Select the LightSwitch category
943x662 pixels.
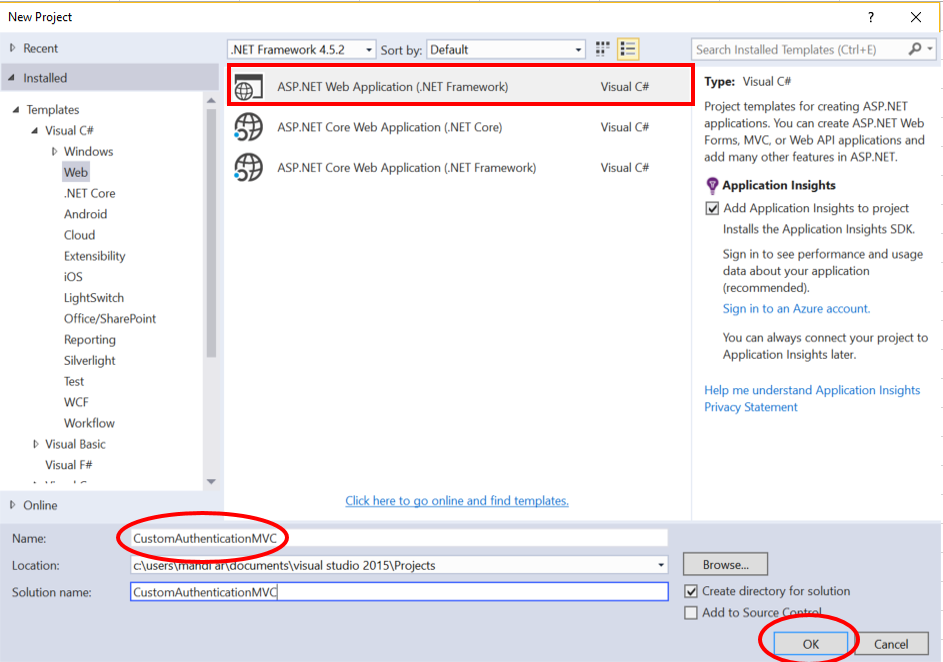[94, 298]
